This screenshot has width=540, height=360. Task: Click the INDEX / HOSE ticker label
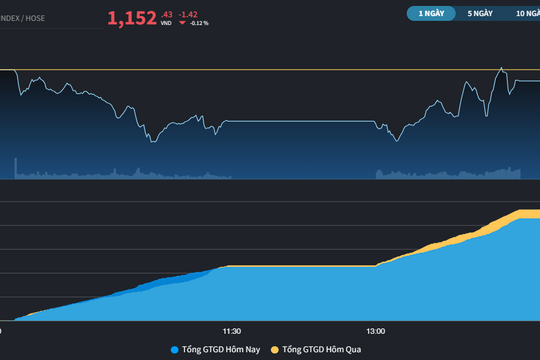pyautogui.click(x=22, y=18)
